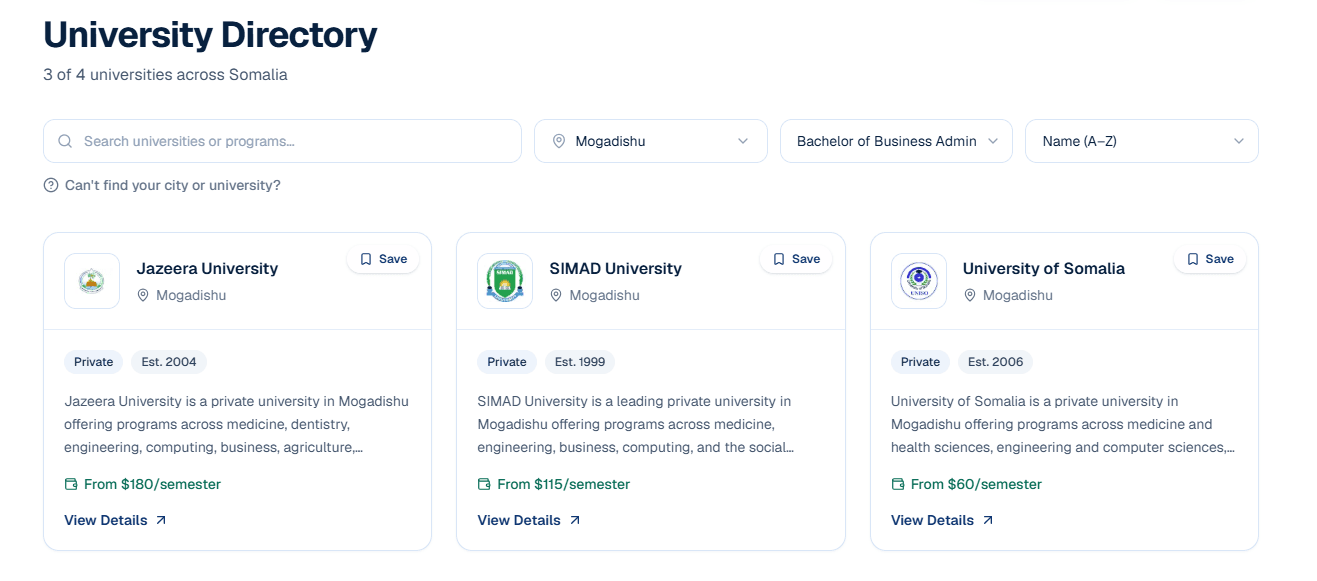View Details for University of Somalia
Viewport: 1317px width, 581px height.
[x=943, y=520]
